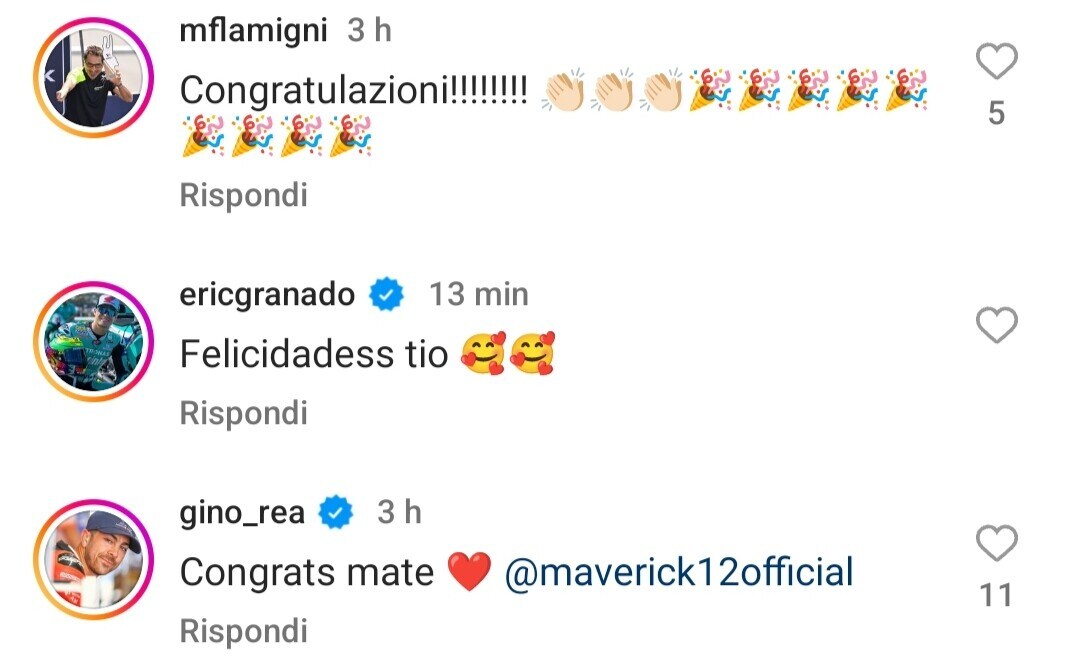Open ericgranado's profile picture
The height and width of the screenshot is (668, 1080).
pos(93,341)
